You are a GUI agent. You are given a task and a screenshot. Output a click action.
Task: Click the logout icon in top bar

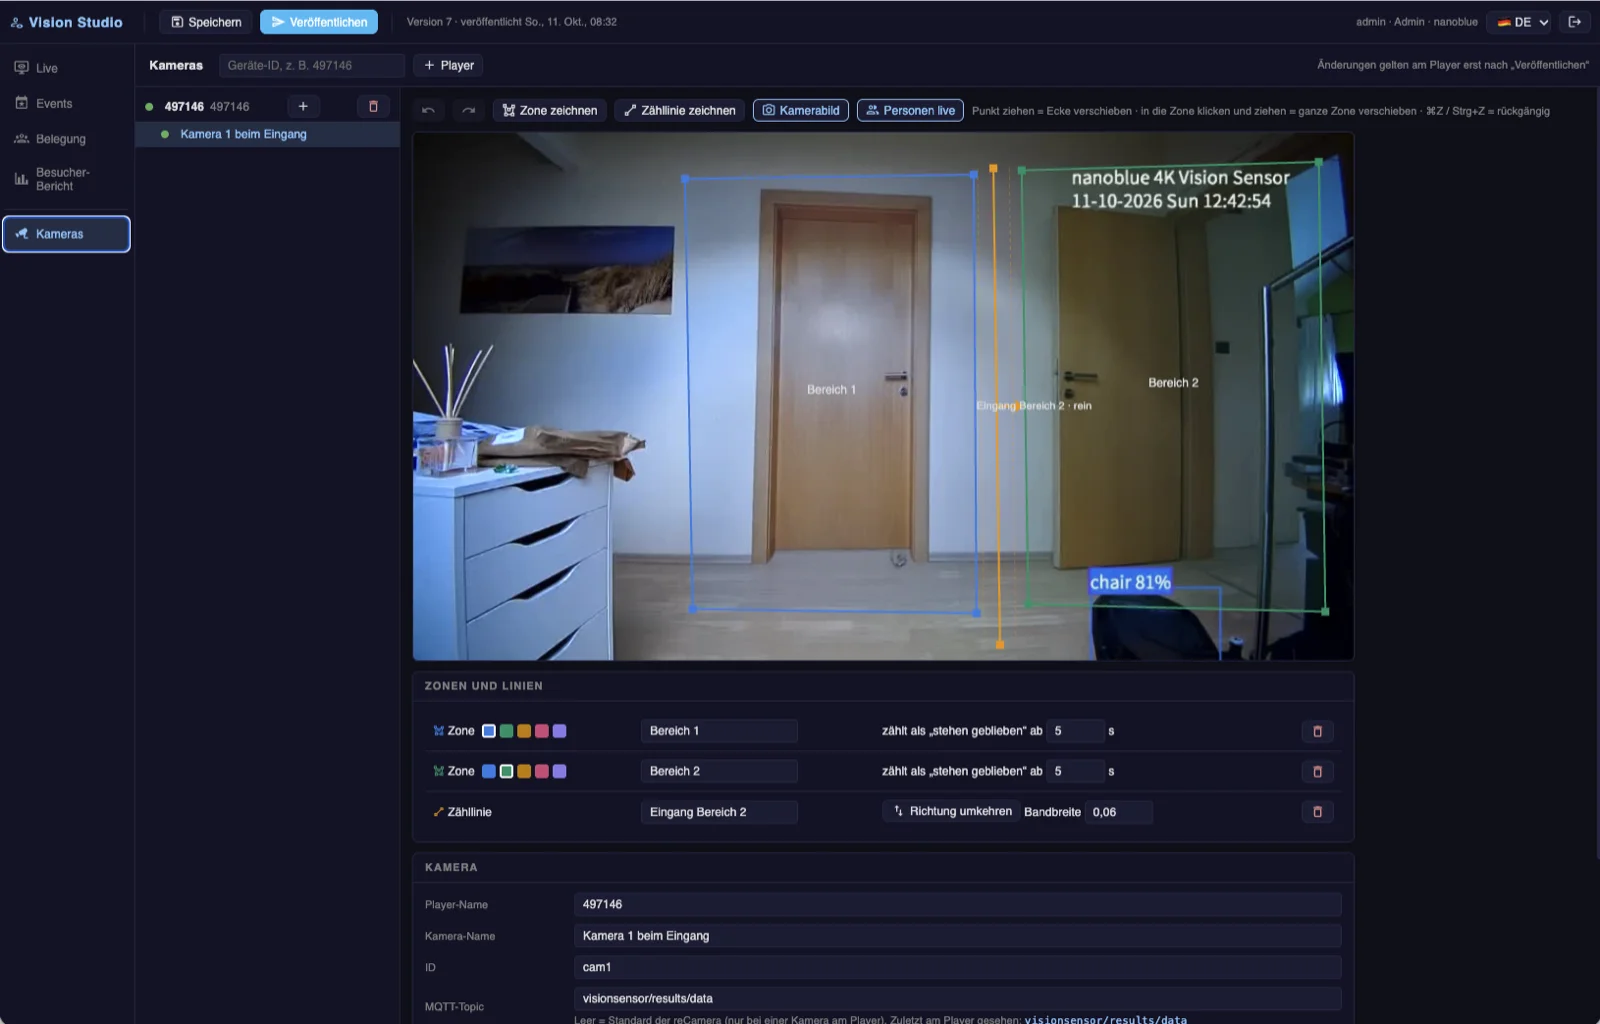point(1575,22)
